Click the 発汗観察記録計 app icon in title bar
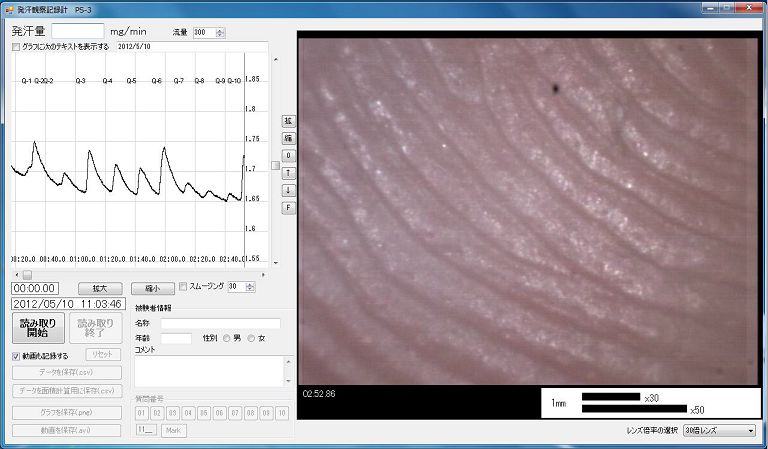The image size is (768, 449). pyautogui.click(x=9, y=8)
